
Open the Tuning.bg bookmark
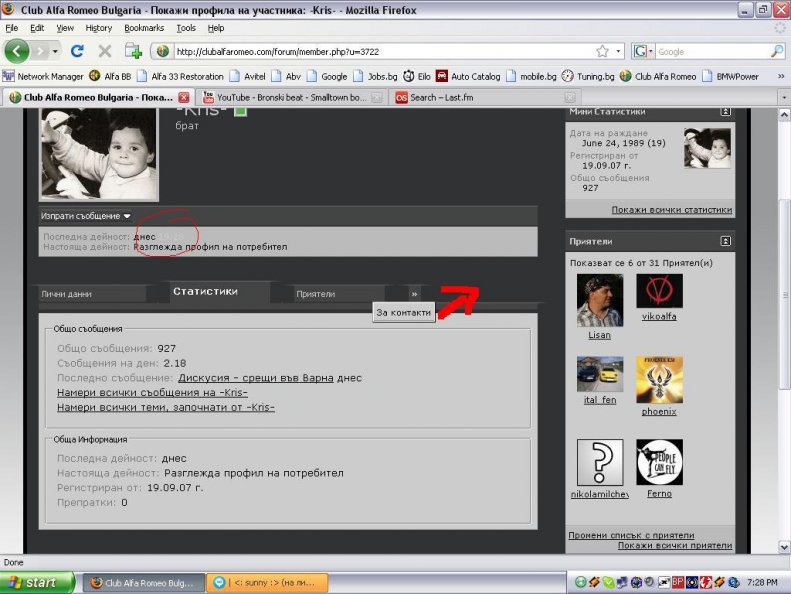point(586,76)
